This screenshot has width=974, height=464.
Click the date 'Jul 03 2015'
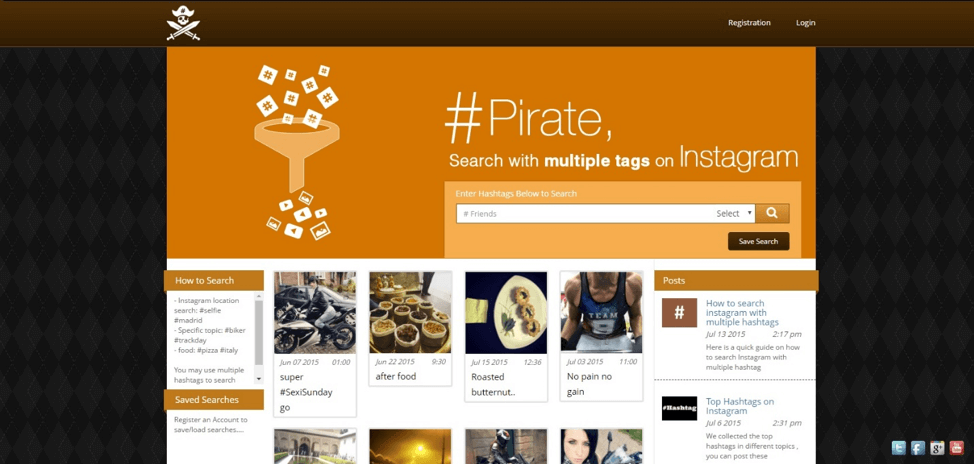(586, 362)
